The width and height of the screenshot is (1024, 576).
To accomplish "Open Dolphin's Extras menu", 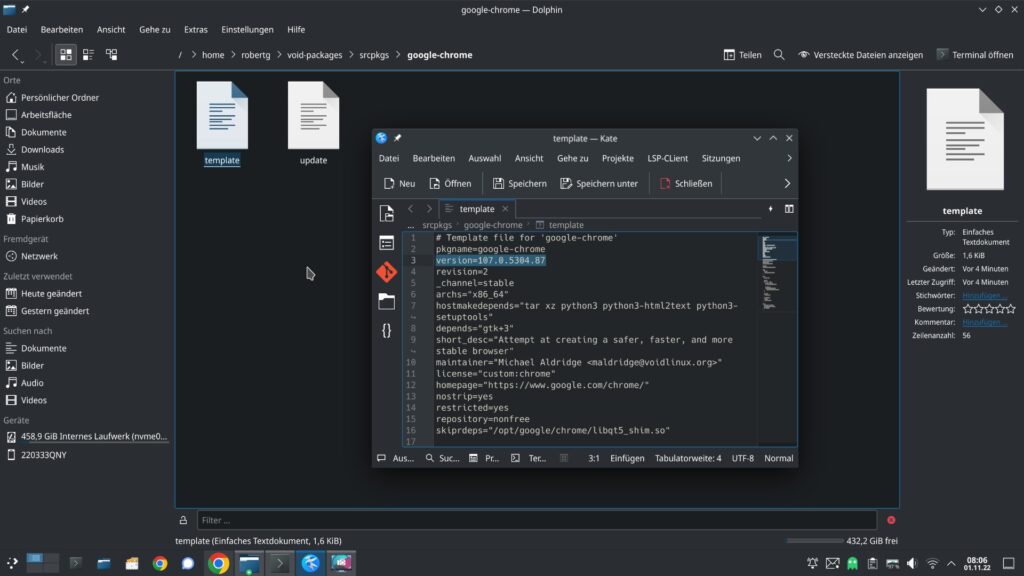I will 195,29.
